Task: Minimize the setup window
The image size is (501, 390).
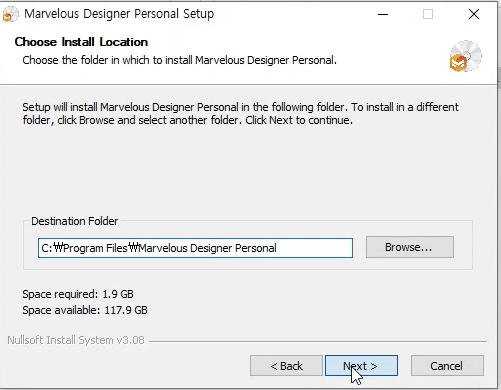Action: (383, 14)
